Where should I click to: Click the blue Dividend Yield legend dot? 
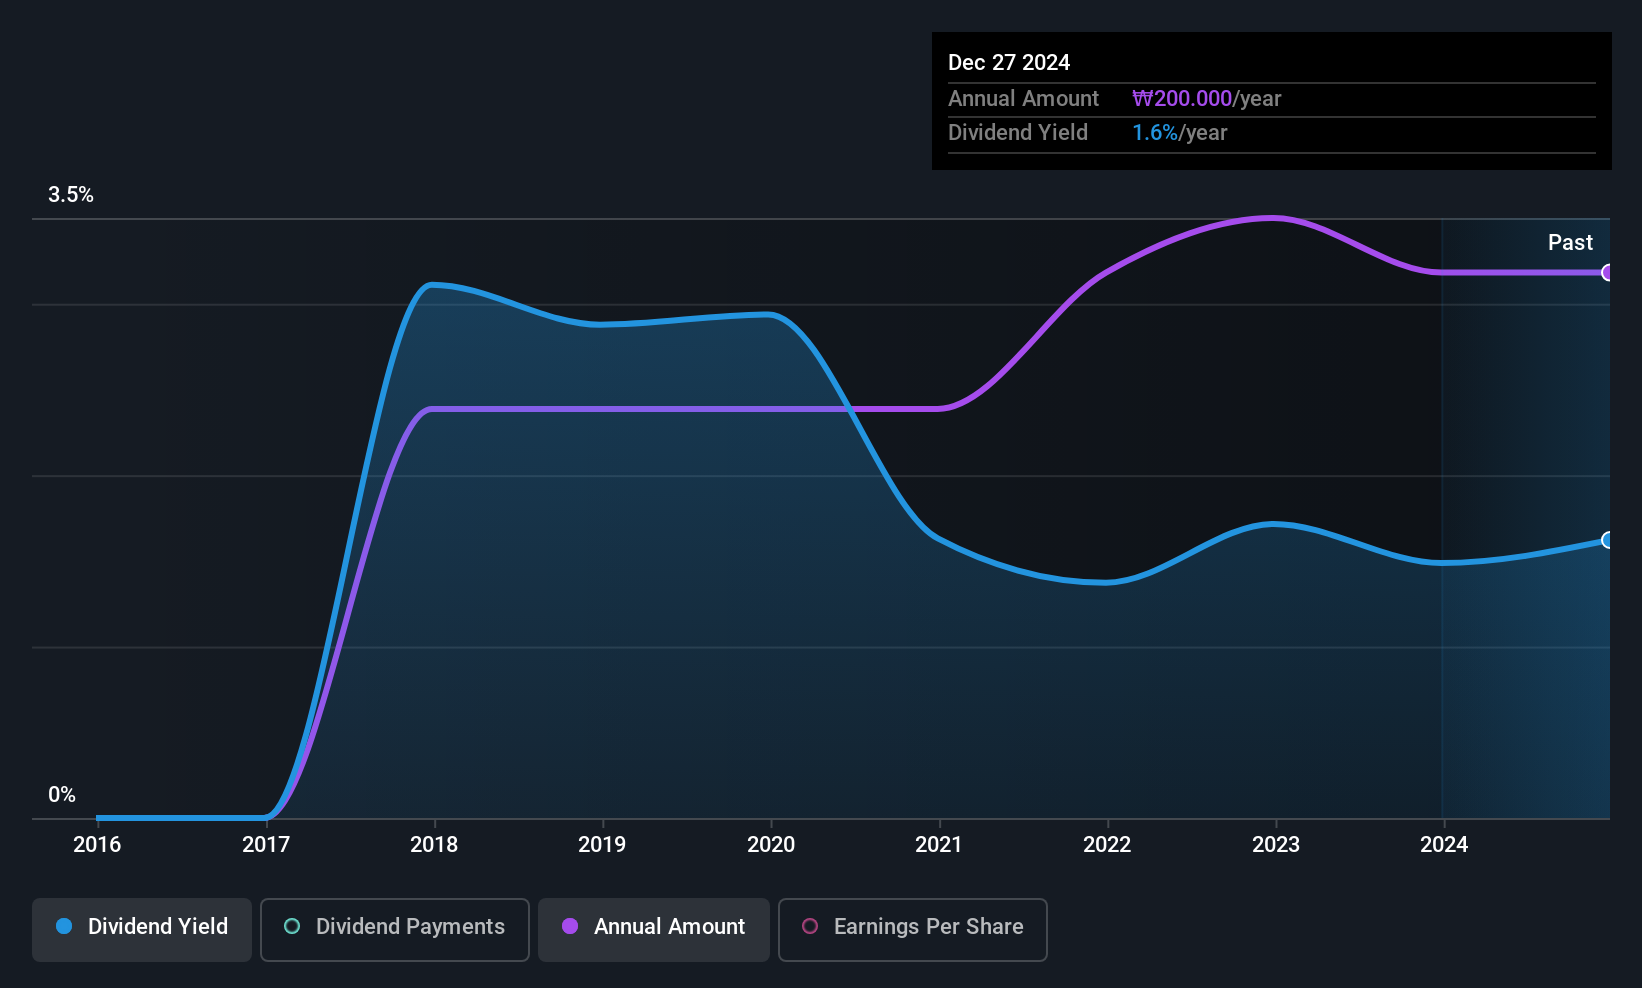point(64,926)
